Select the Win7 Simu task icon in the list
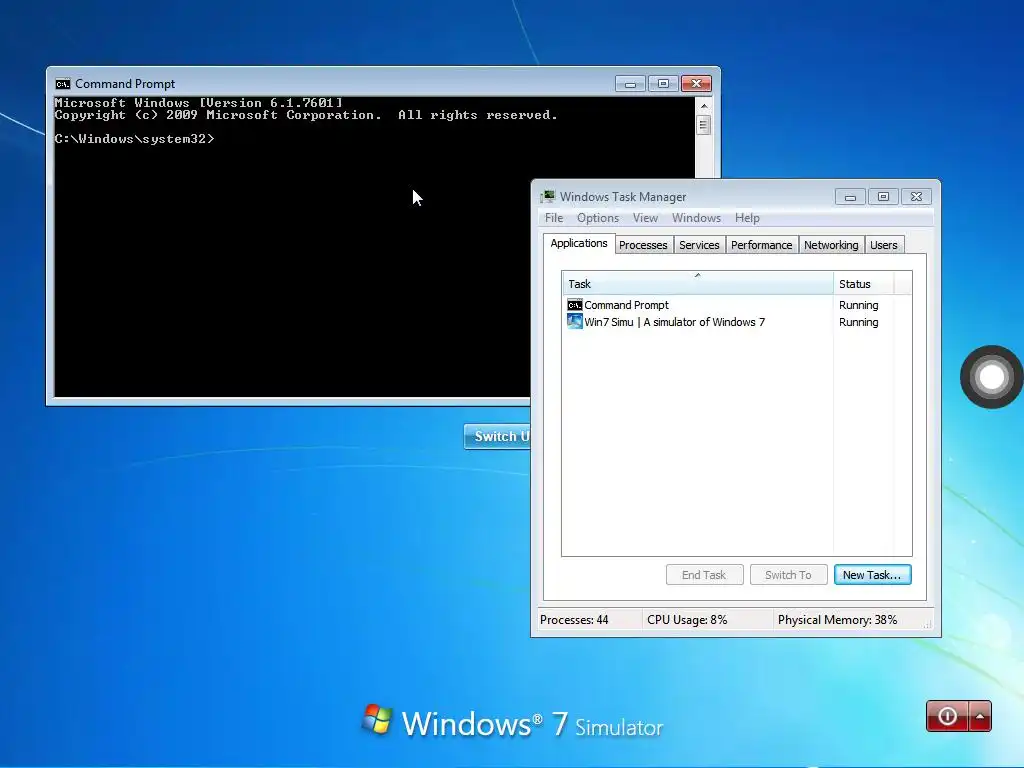 click(575, 321)
